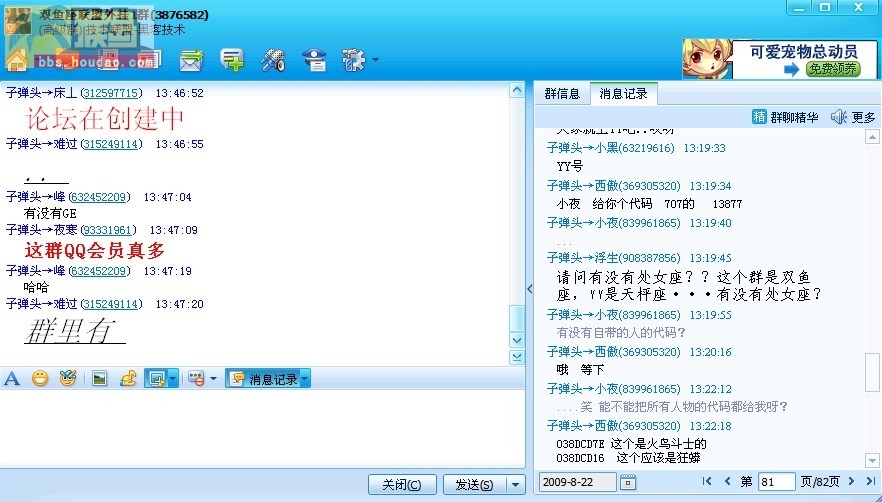Click chat scrollbar up arrow
This screenshot has height=502, width=882.
coord(516,90)
